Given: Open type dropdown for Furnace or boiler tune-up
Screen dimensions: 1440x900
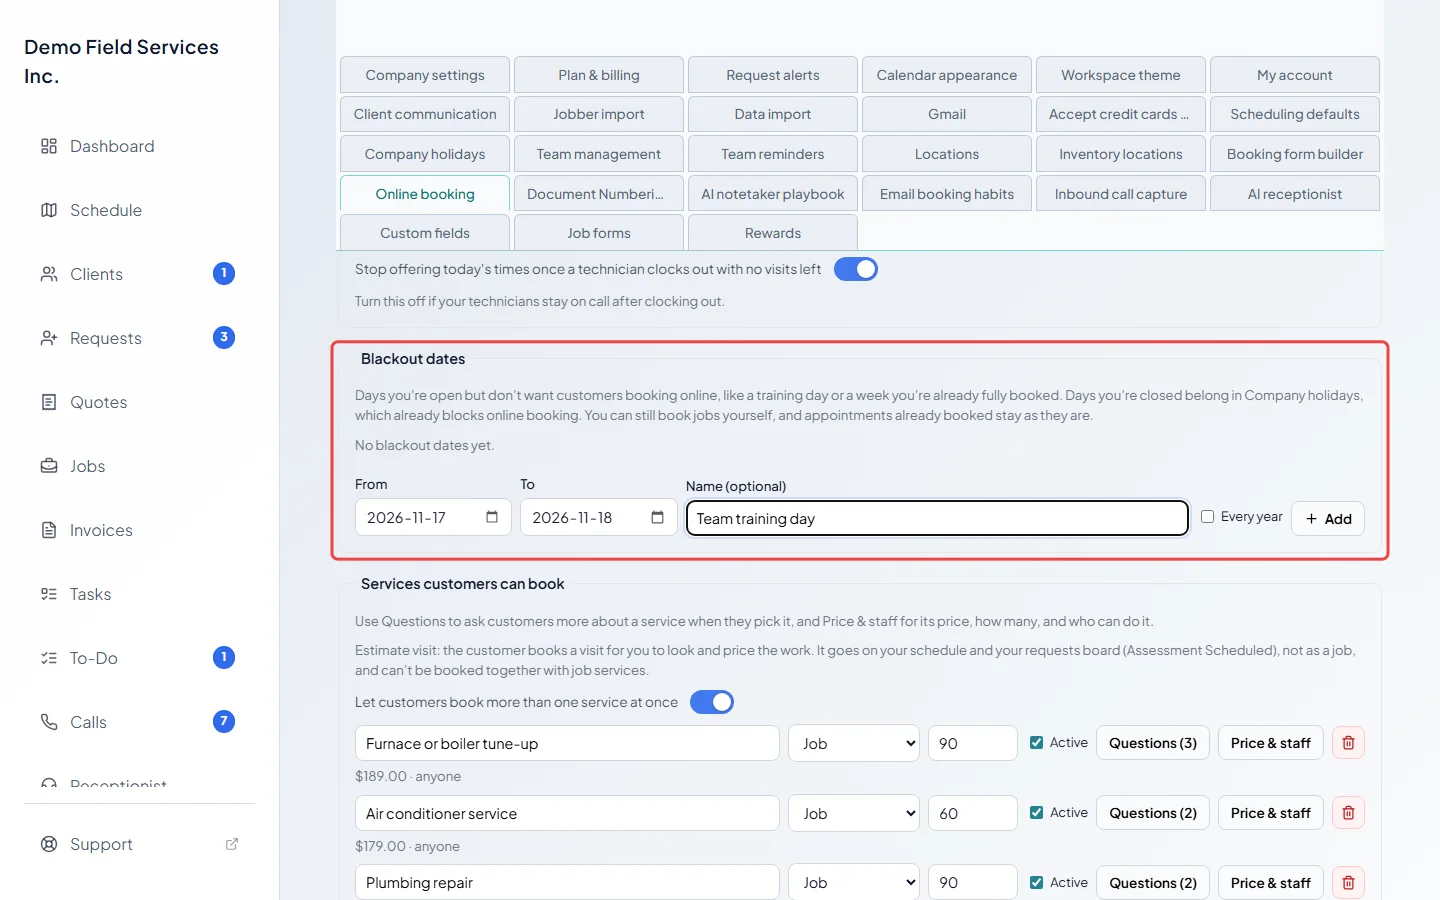Looking at the screenshot, I should pyautogui.click(x=854, y=743).
